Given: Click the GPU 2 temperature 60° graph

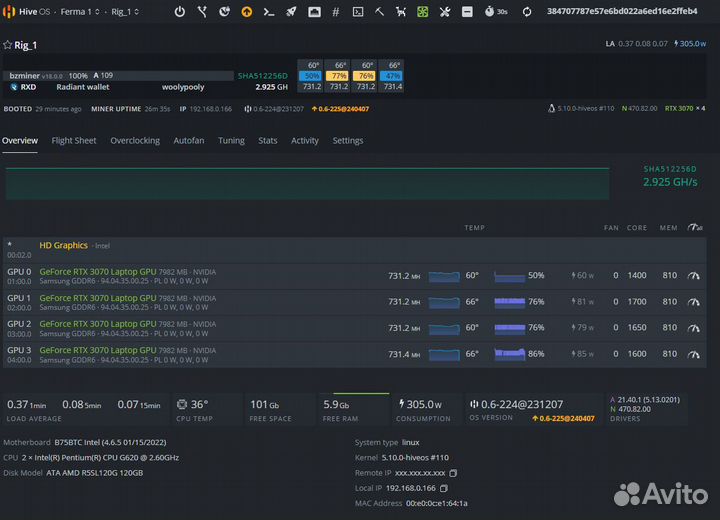Looking at the screenshot, I should (444, 328).
